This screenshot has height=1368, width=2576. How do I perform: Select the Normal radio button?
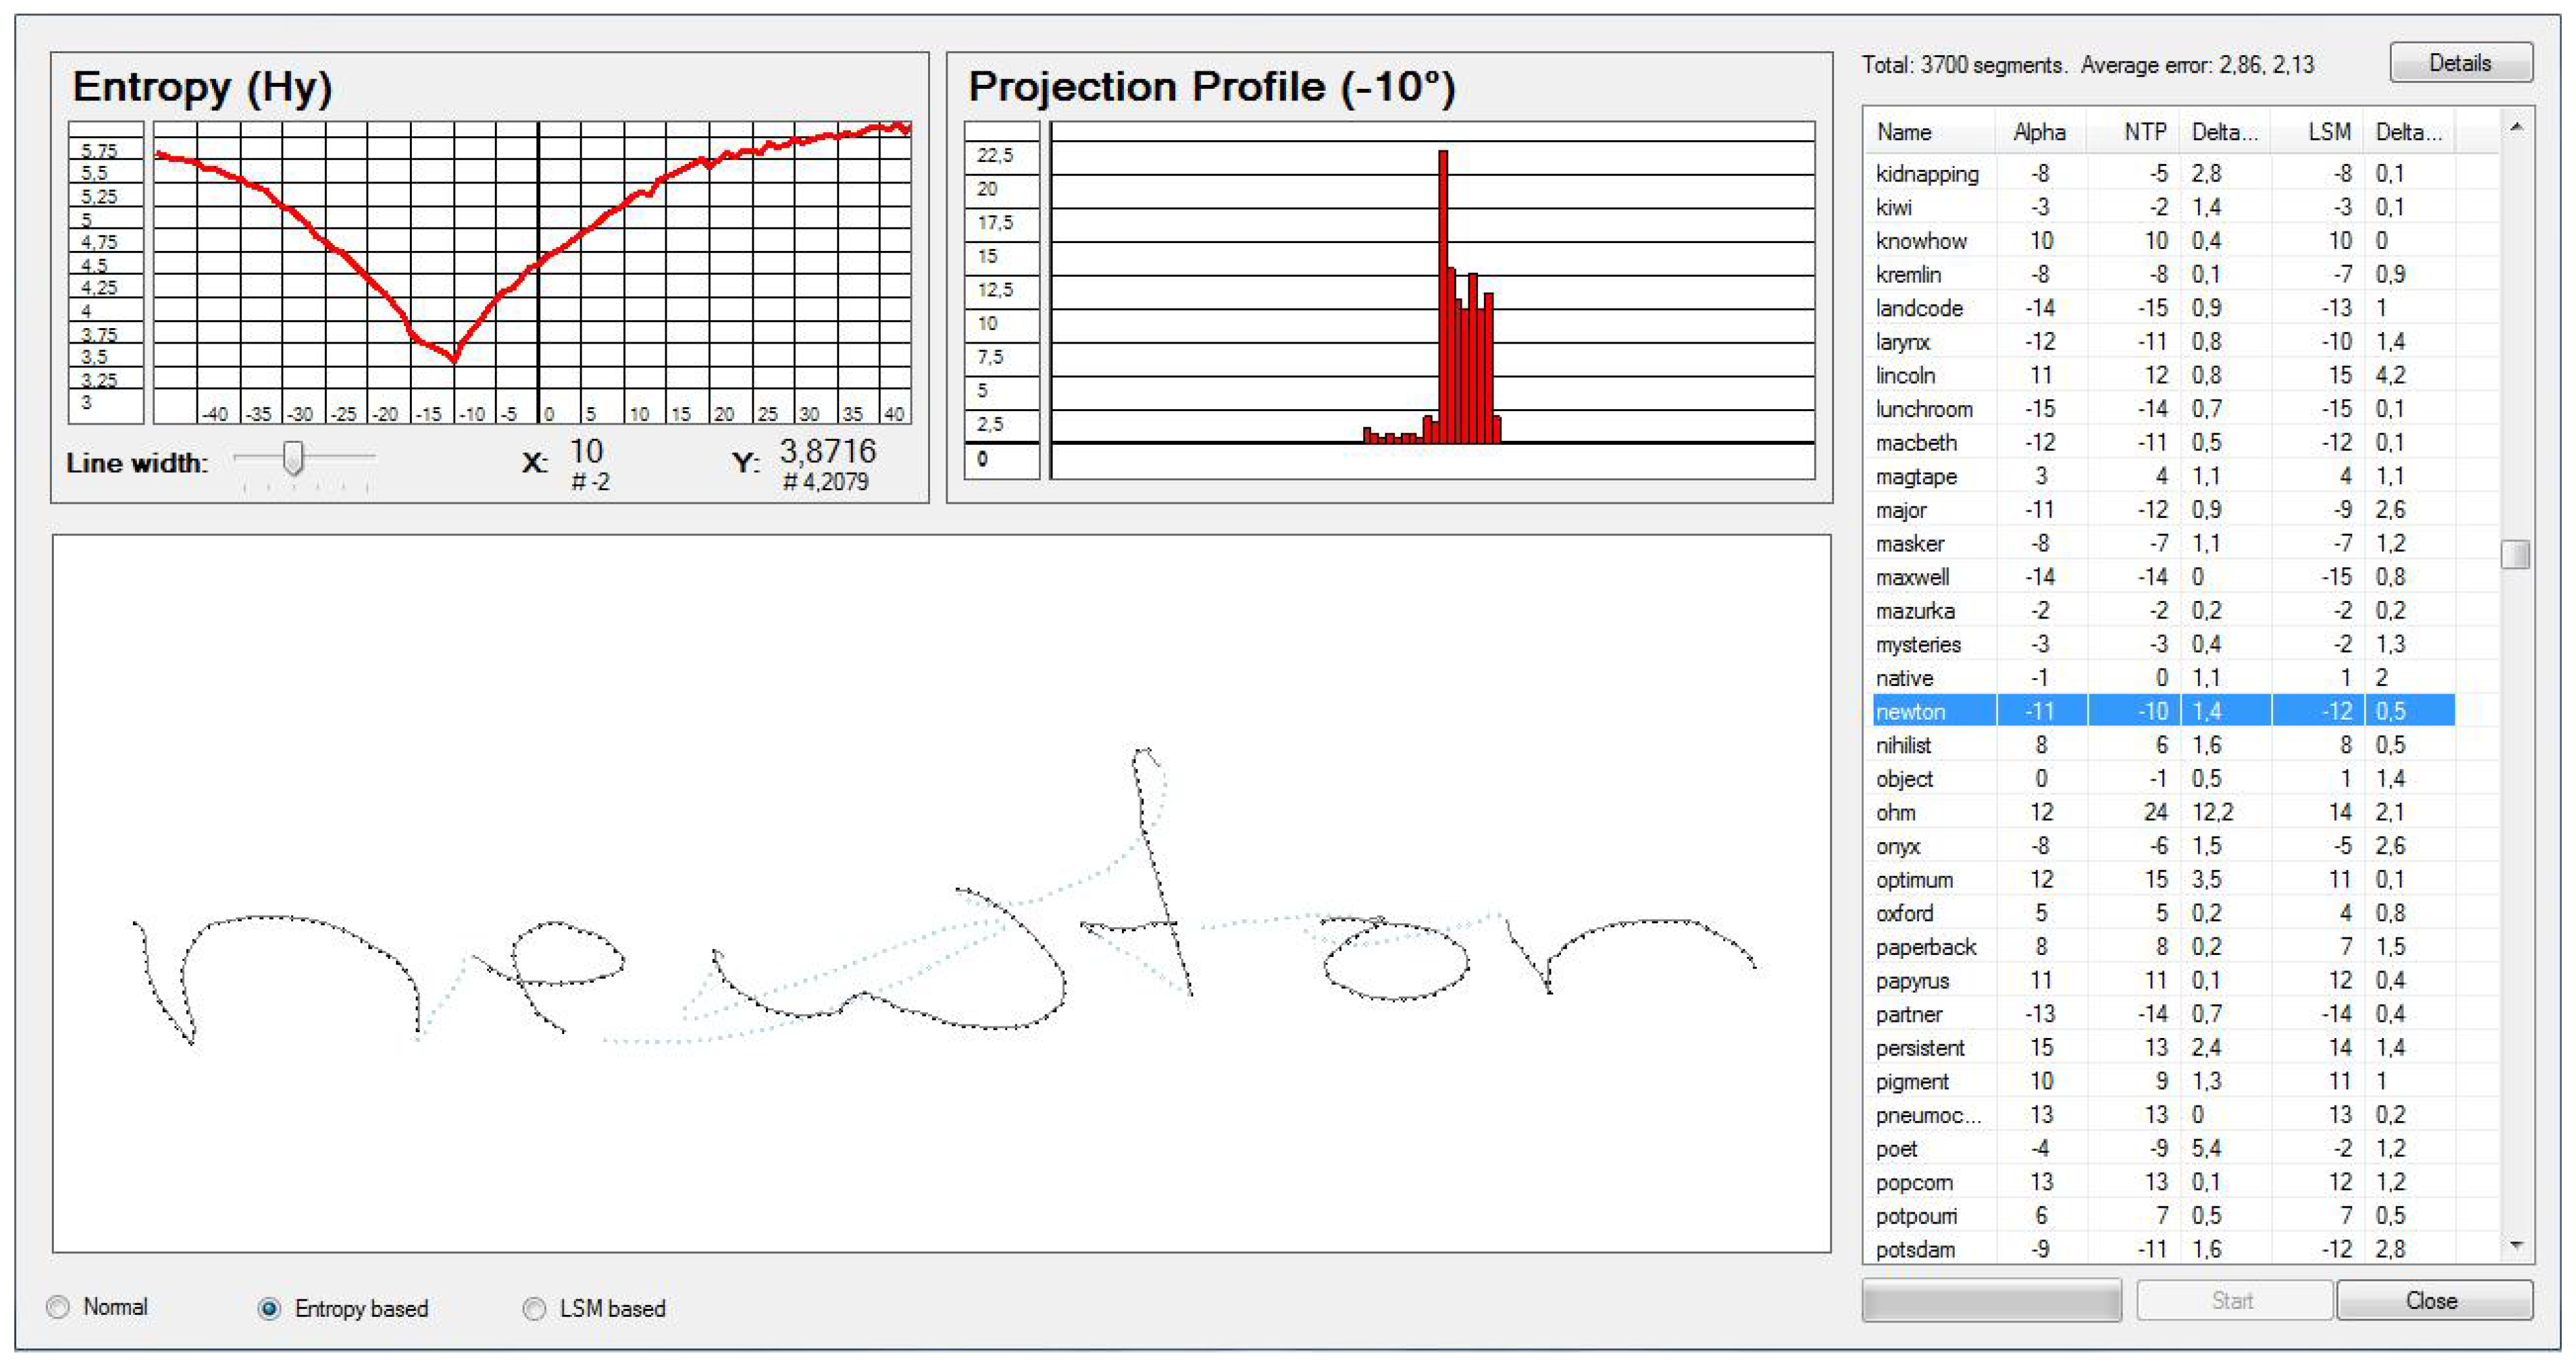pos(59,1307)
